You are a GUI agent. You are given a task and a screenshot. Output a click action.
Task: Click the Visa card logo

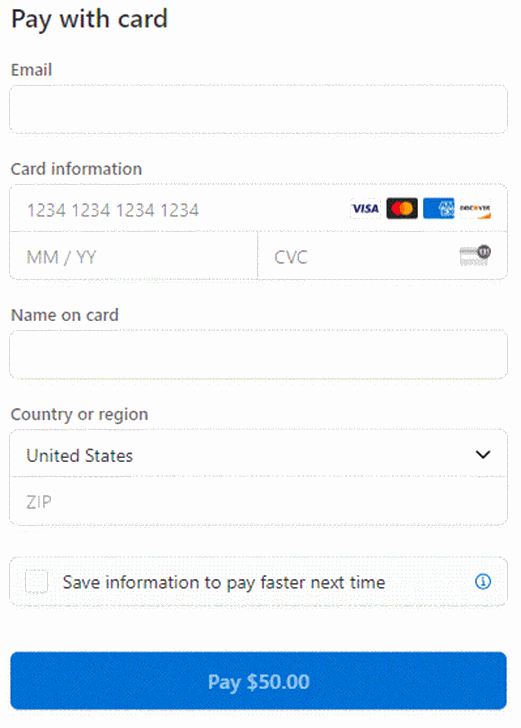365,209
